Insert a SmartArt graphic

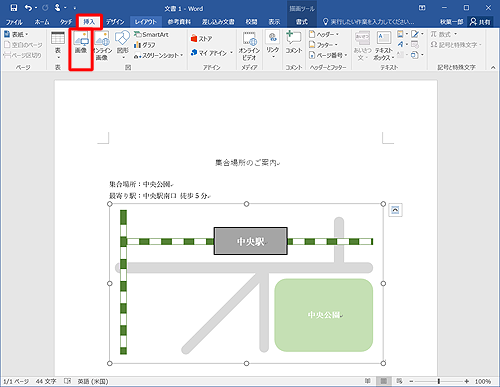pos(151,34)
